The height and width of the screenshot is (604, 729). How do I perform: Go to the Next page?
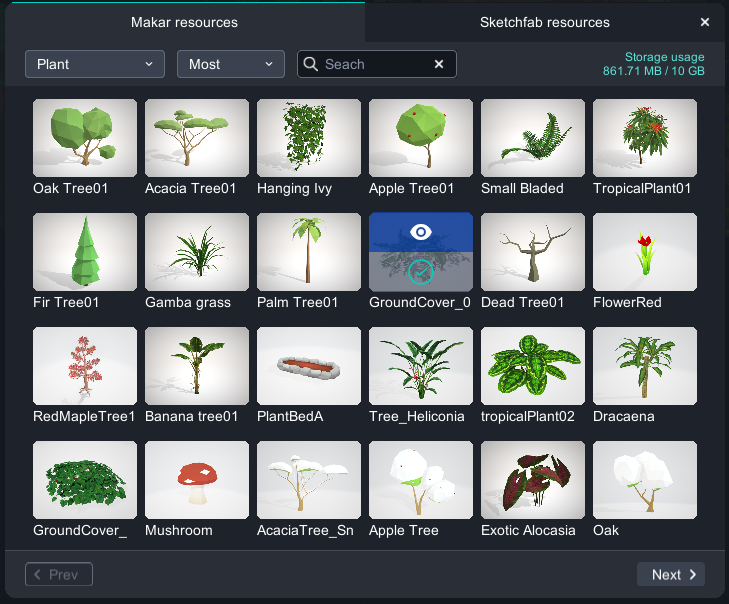671,574
